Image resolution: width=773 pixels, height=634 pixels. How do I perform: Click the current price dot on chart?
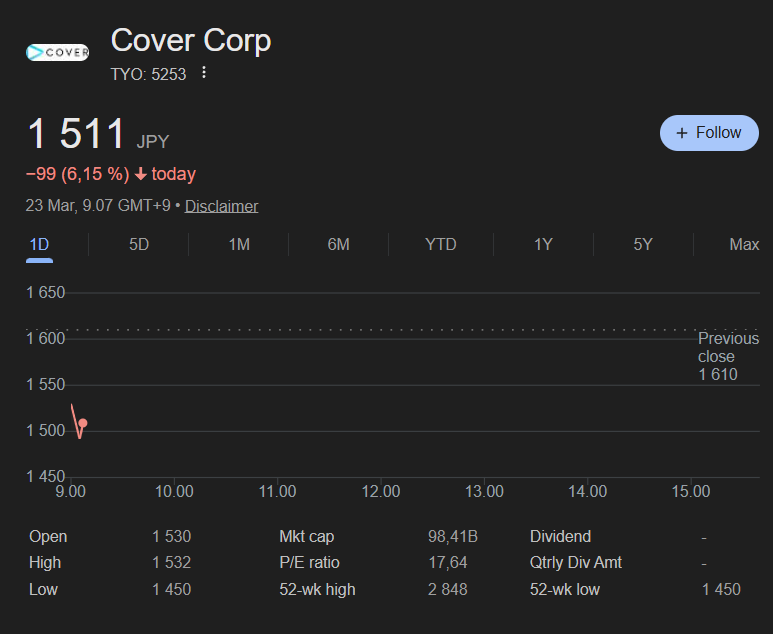pyautogui.click(x=83, y=423)
